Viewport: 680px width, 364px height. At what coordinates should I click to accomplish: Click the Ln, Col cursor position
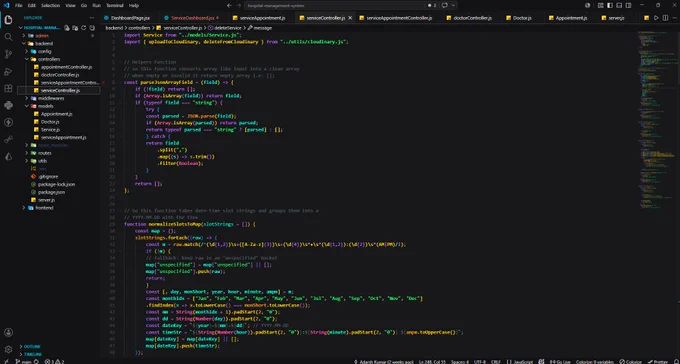tap(431, 361)
